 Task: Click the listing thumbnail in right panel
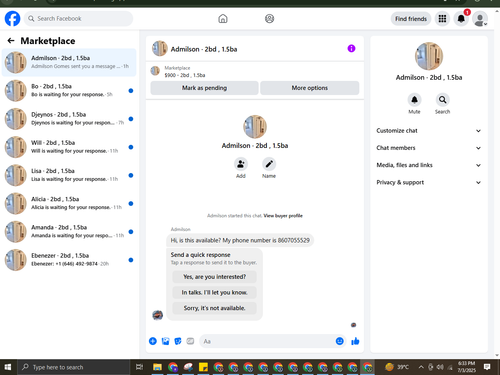click(x=429, y=56)
